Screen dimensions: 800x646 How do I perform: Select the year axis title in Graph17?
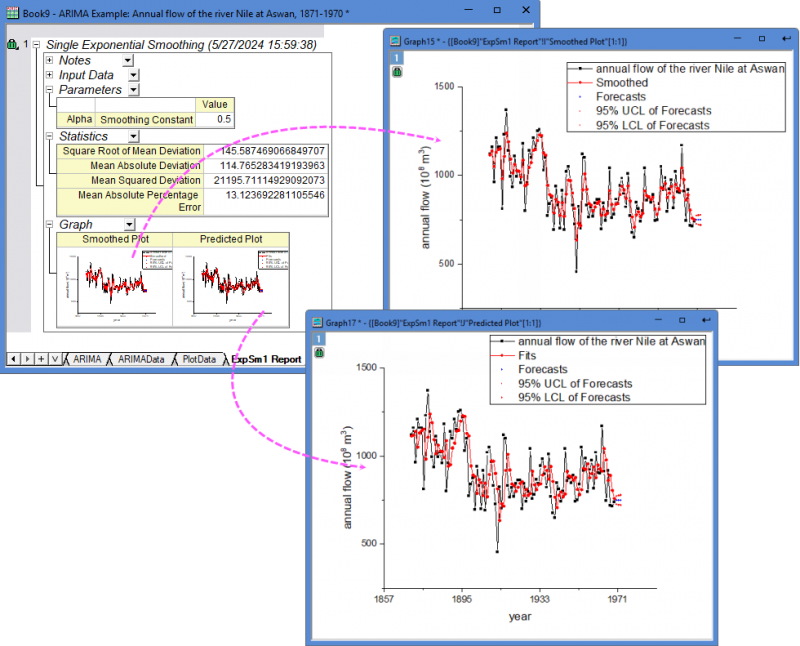pos(520,616)
